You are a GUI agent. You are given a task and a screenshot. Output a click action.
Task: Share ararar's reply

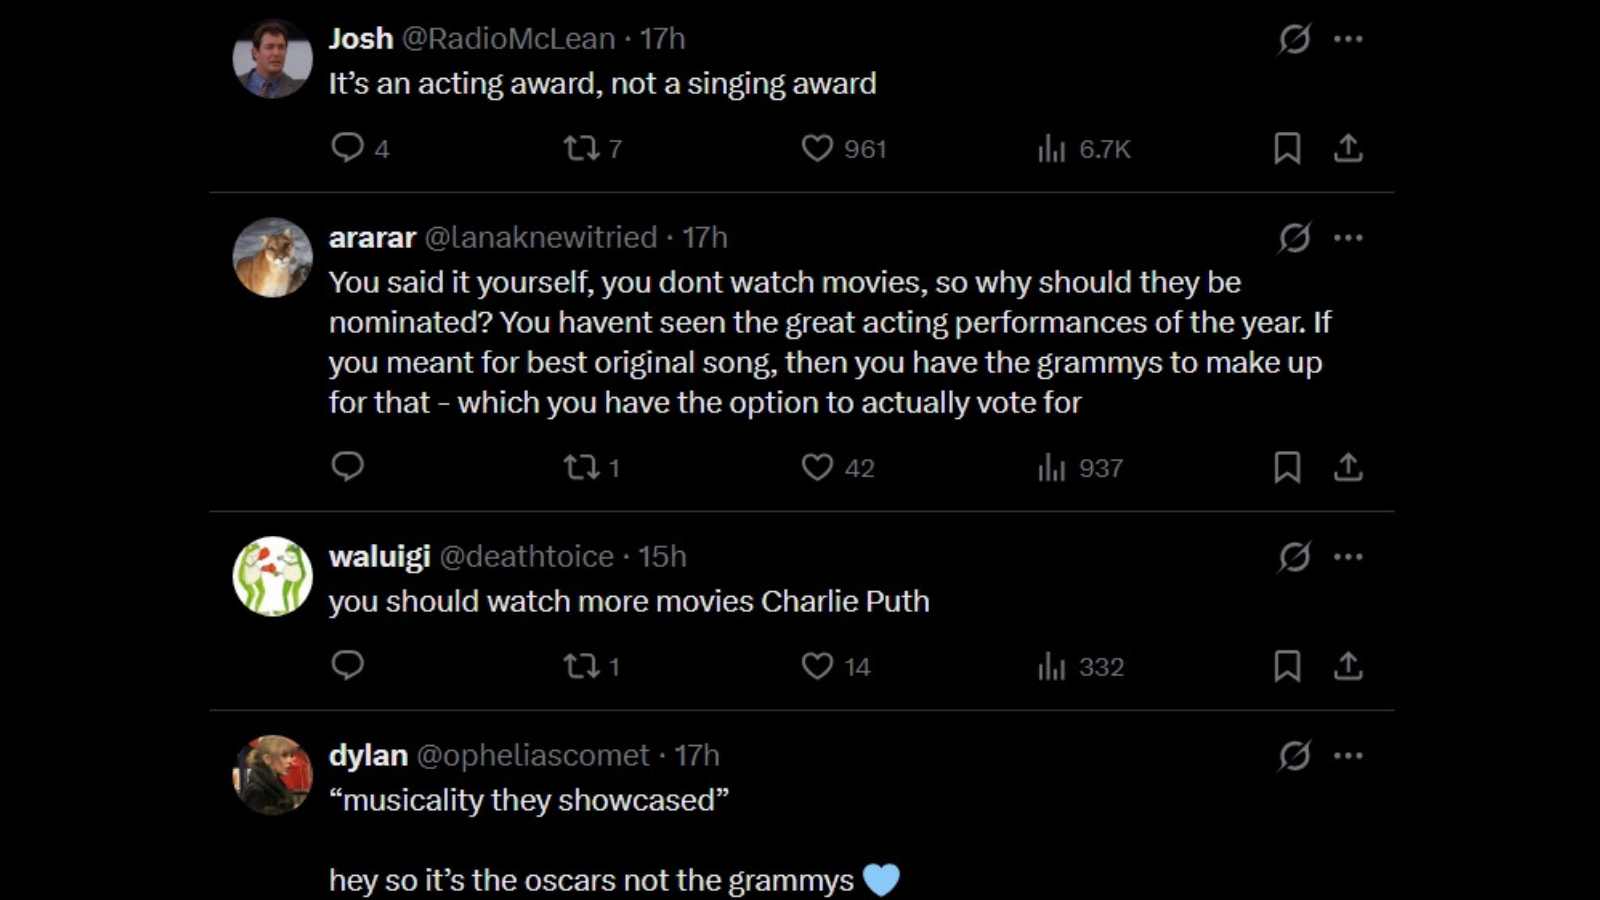[x=1349, y=467]
